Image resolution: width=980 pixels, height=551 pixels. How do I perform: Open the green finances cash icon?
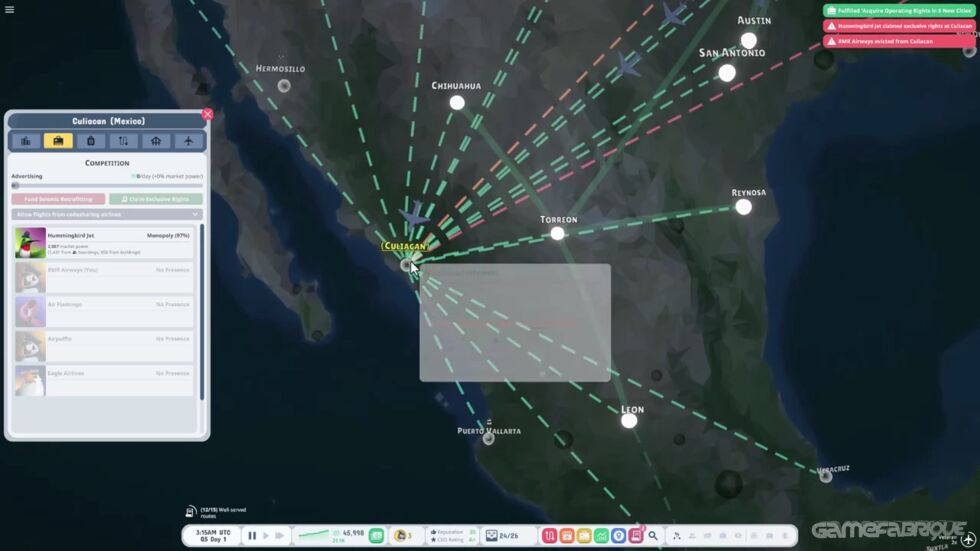point(376,535)
